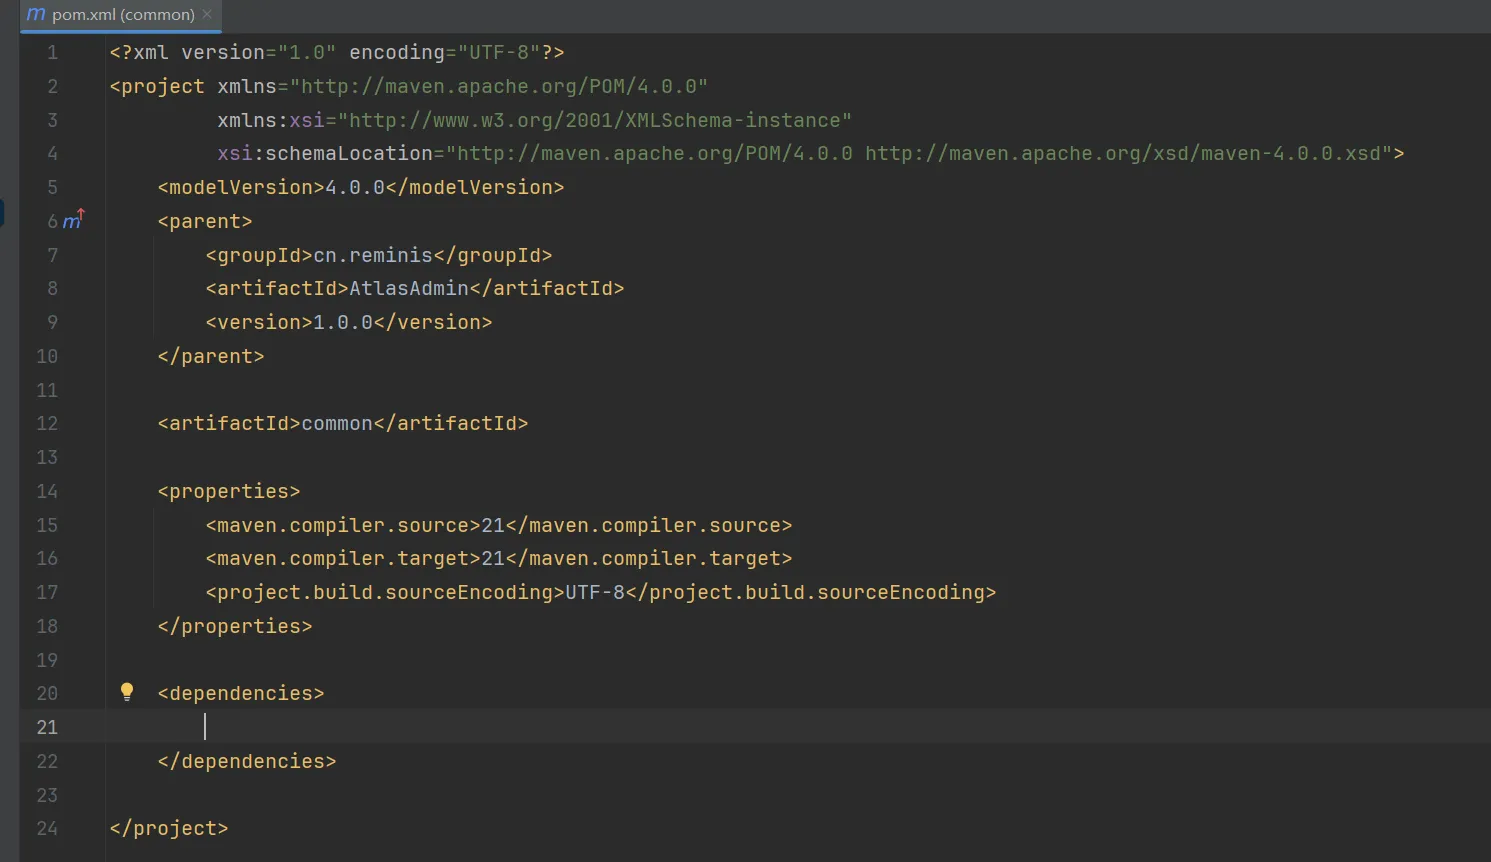Open the maven.apache.org/POM/4.0.0 xmlns URL
The width and height of the screenshot is (1491, 862).
(x=498, y=87)
